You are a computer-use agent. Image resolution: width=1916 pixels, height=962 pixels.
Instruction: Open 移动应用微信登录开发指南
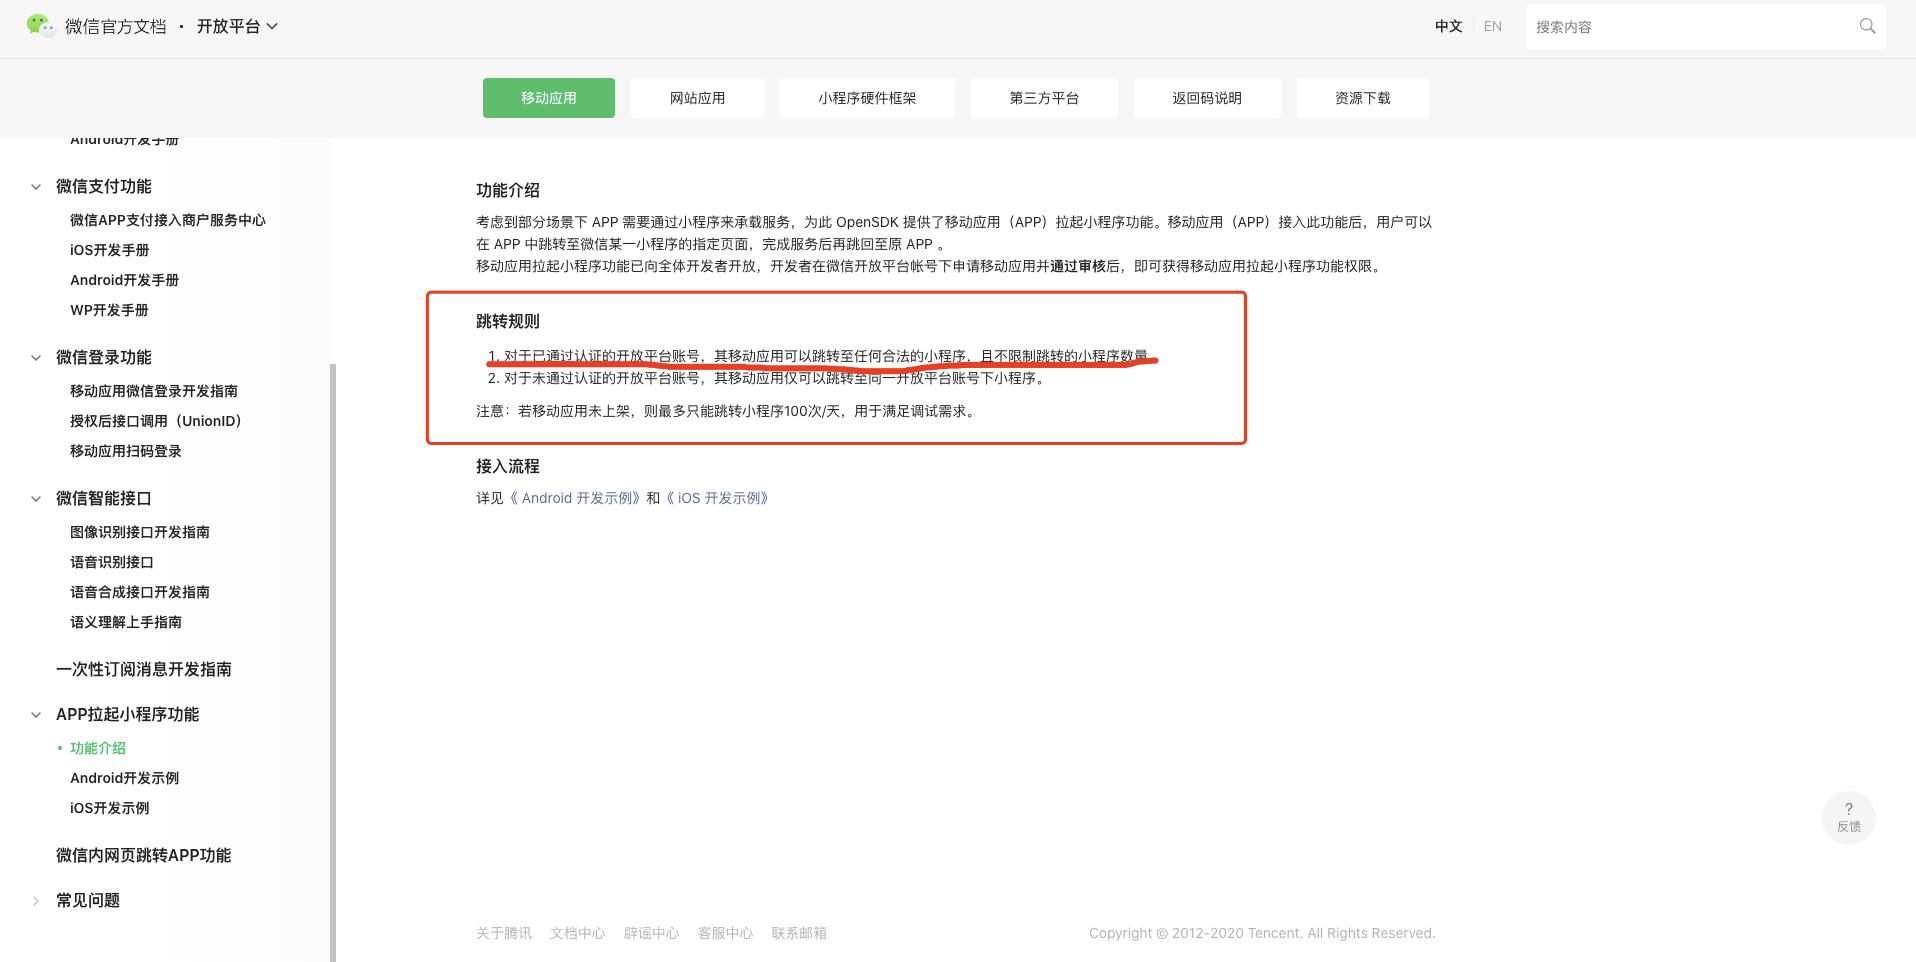pos(154,391)
